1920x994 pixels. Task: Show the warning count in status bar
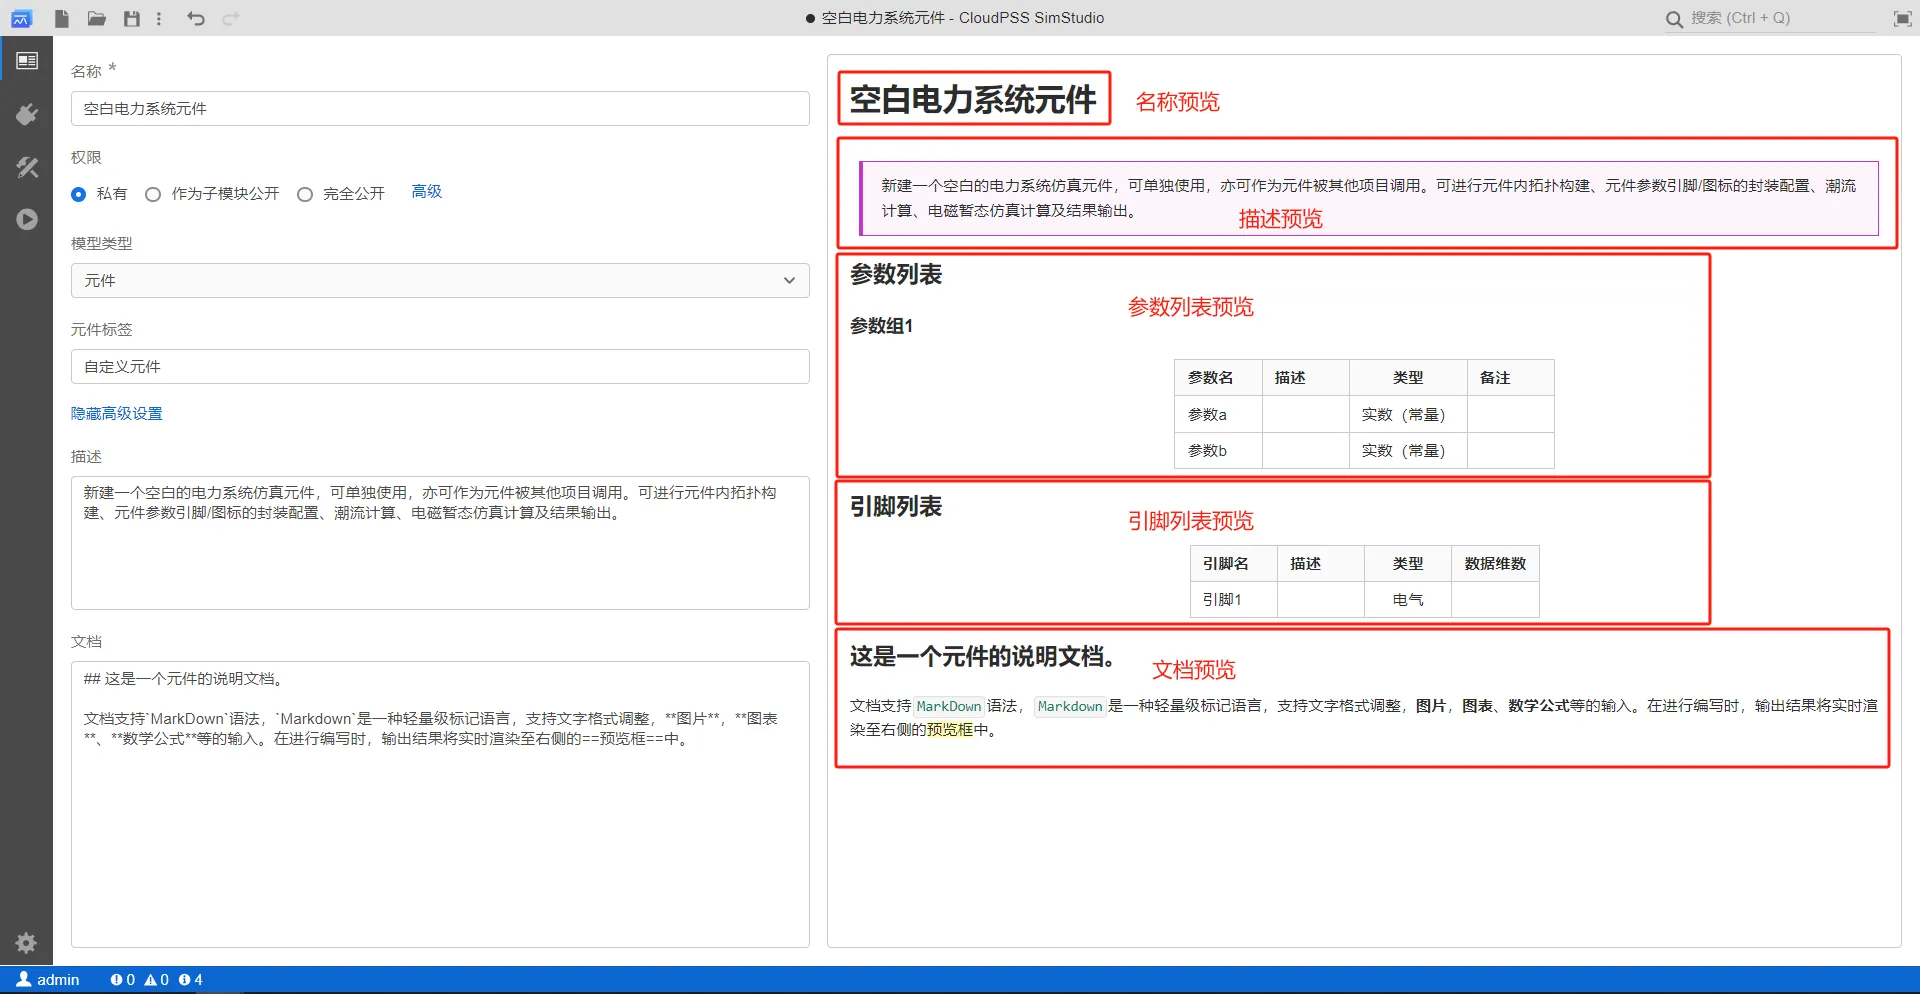[x=157, y=980]
